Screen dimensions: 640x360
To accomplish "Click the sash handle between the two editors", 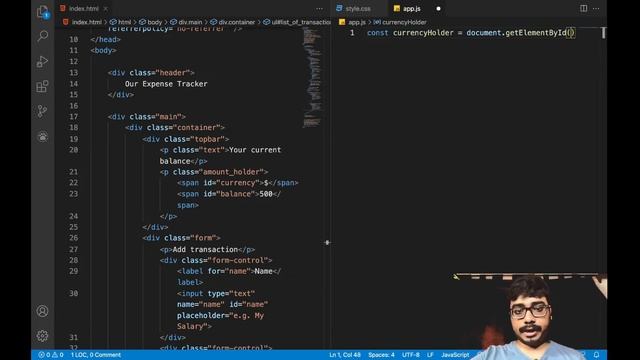I will pos(327,242).
